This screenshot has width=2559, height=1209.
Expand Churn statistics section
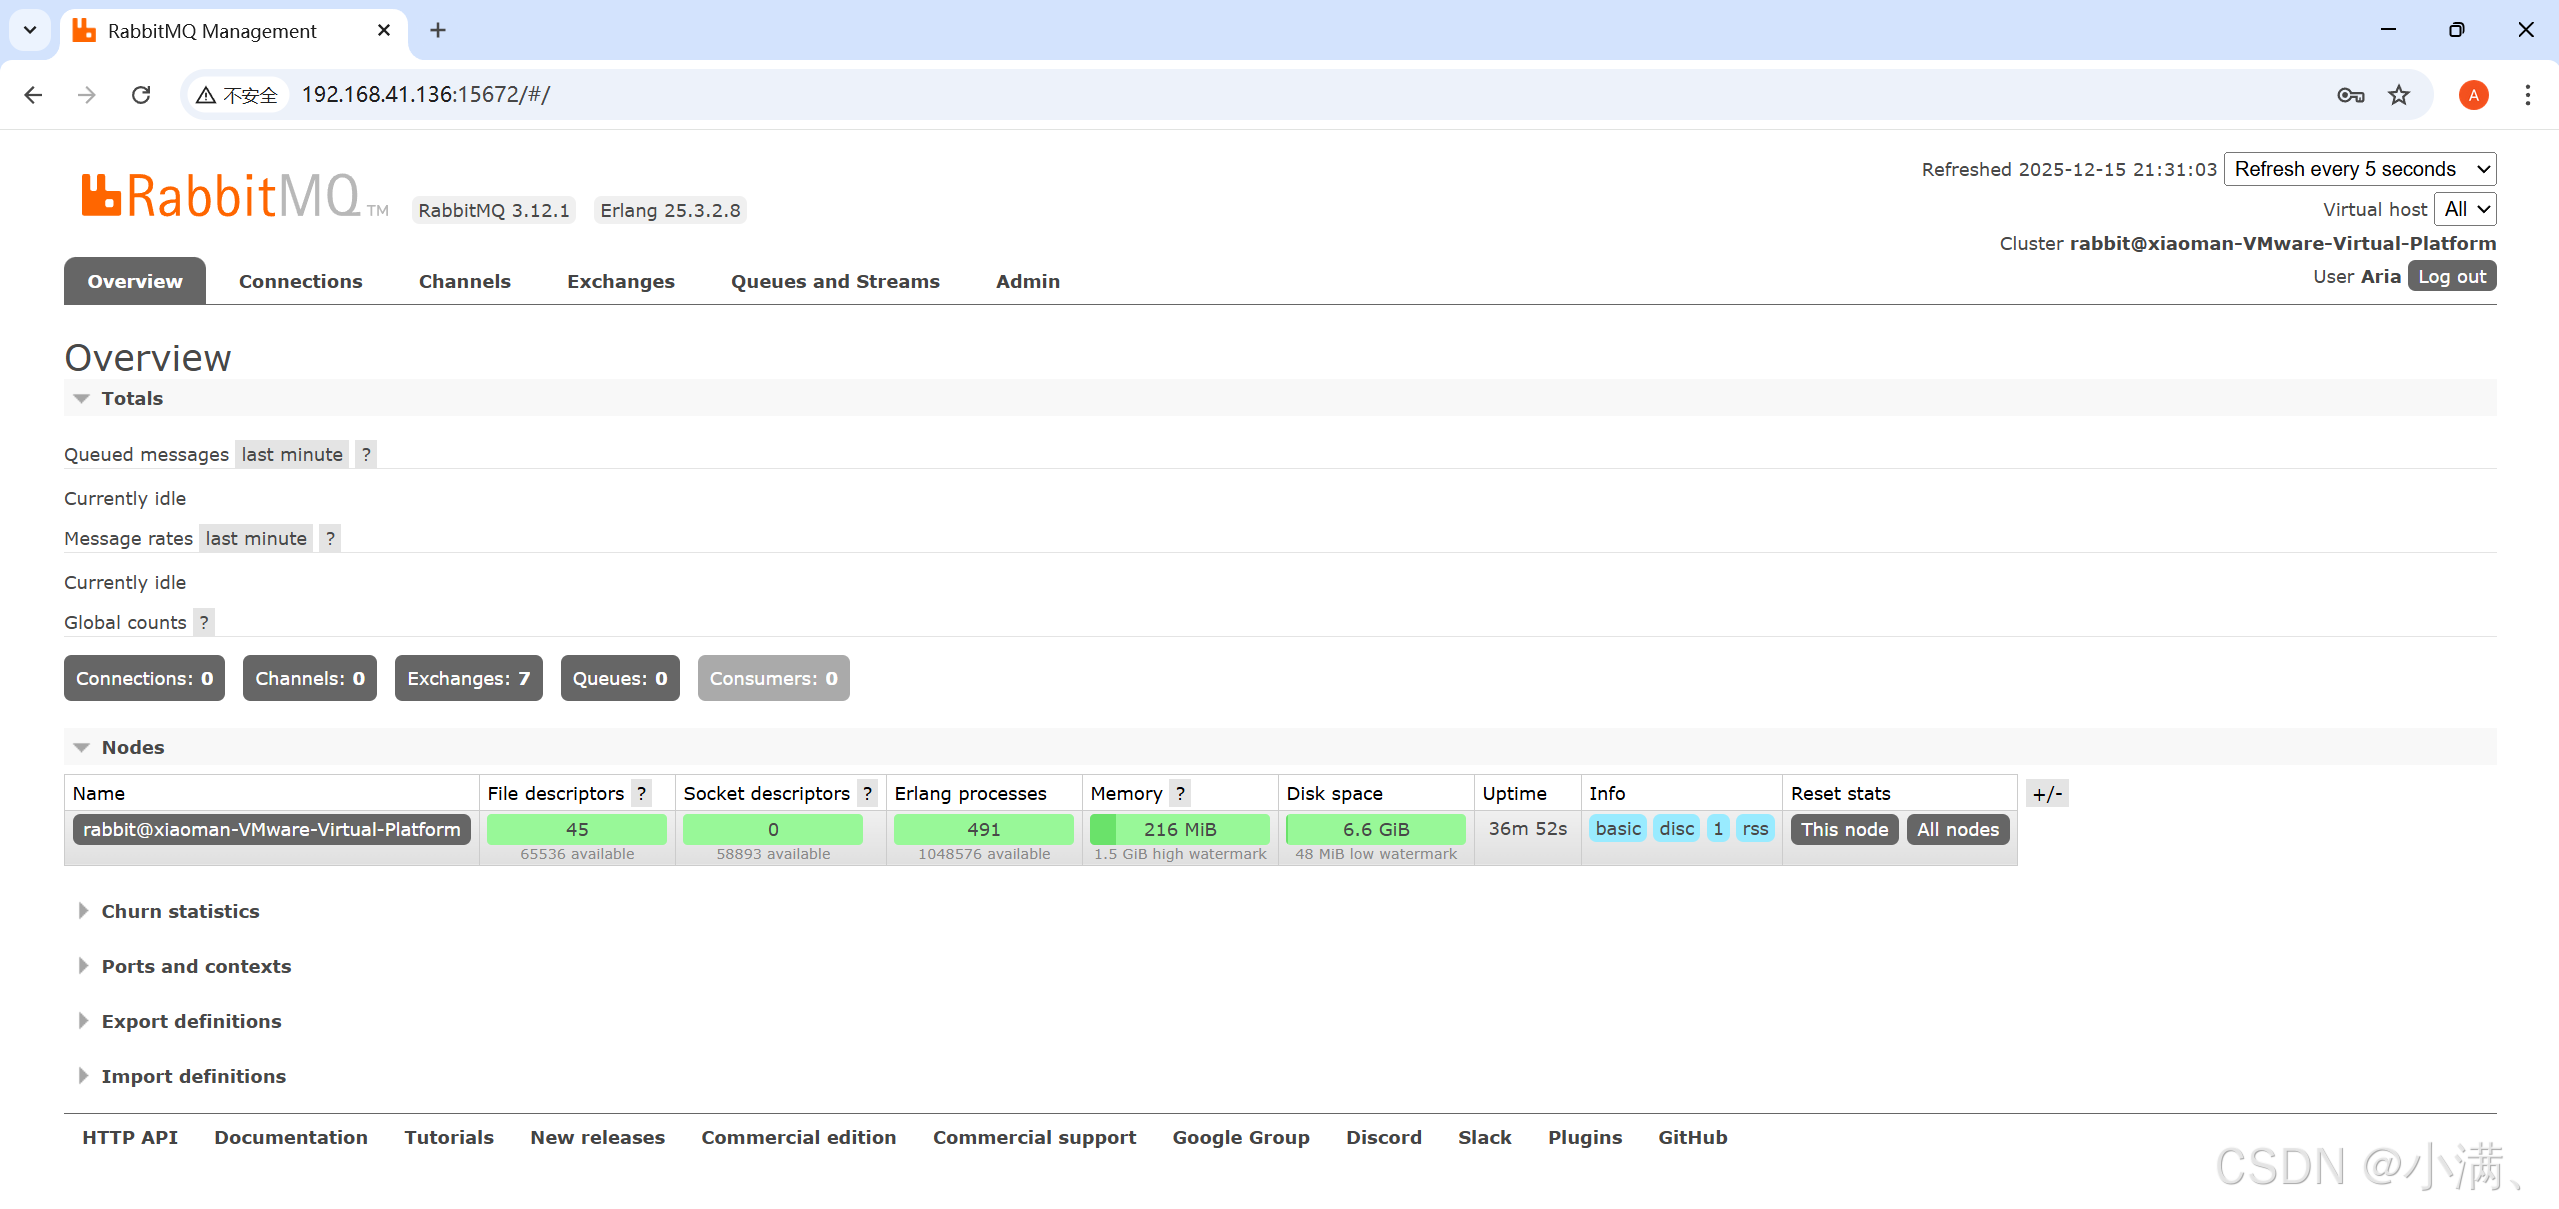pyautogui.click(x=180, y=911)
